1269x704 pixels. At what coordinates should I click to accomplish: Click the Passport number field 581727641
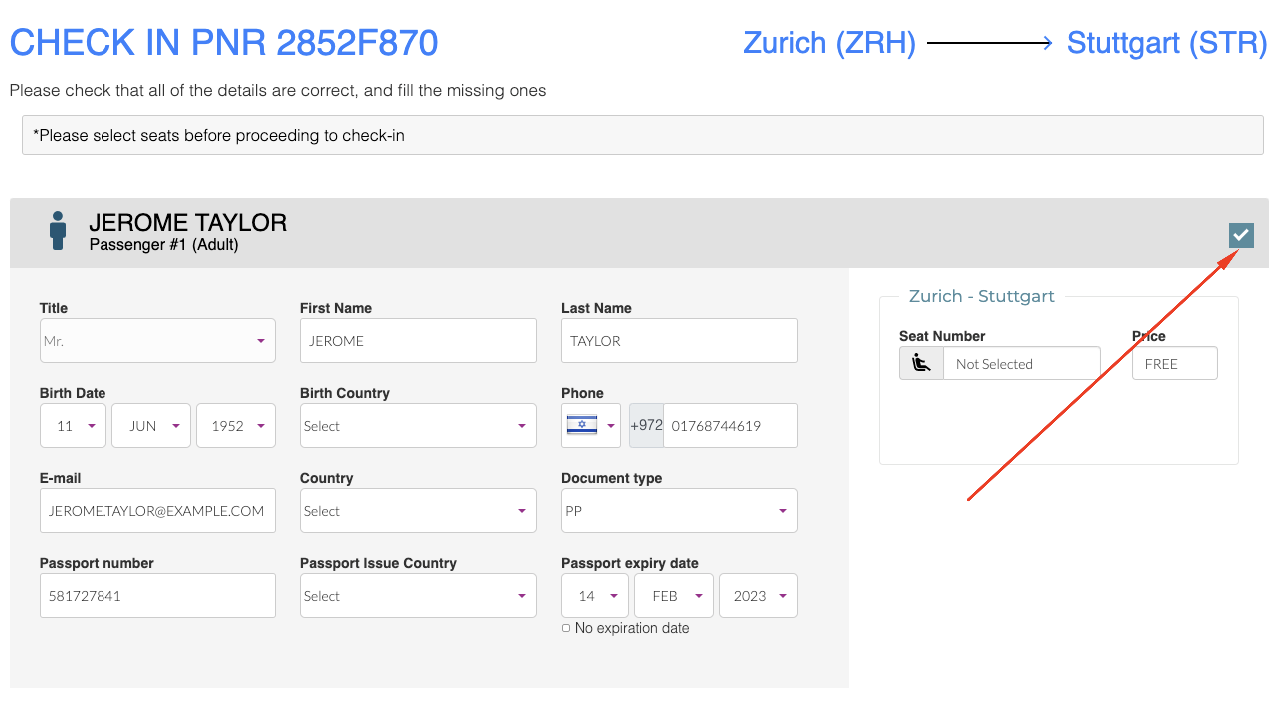(x=158, y=596)
